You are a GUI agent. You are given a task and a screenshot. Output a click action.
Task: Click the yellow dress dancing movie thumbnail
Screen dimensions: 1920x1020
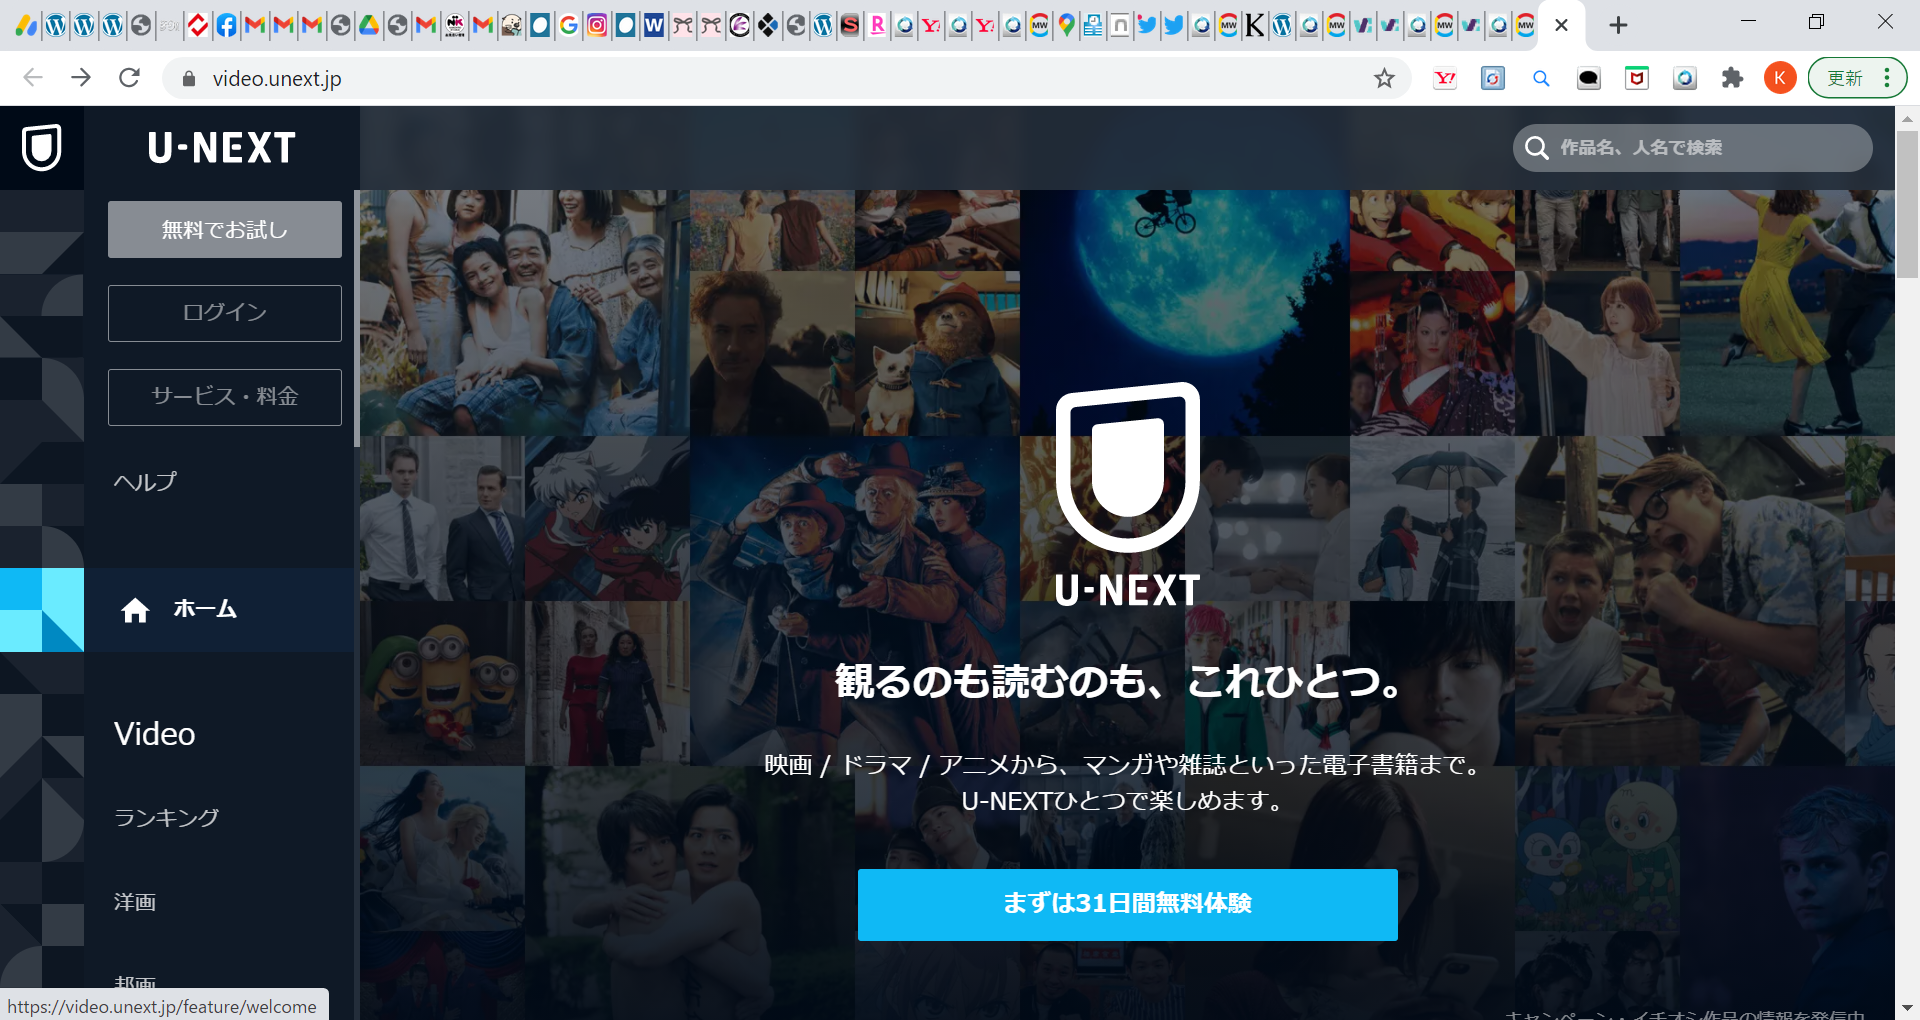click(x=1787, y=313)
